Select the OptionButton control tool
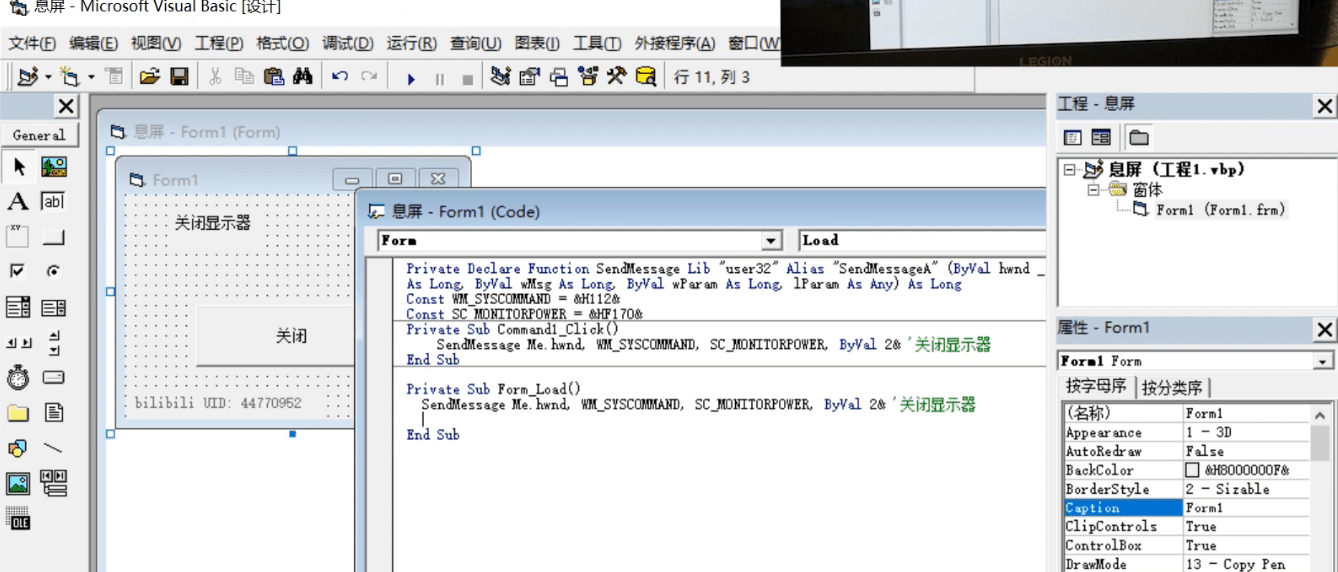 53,271
